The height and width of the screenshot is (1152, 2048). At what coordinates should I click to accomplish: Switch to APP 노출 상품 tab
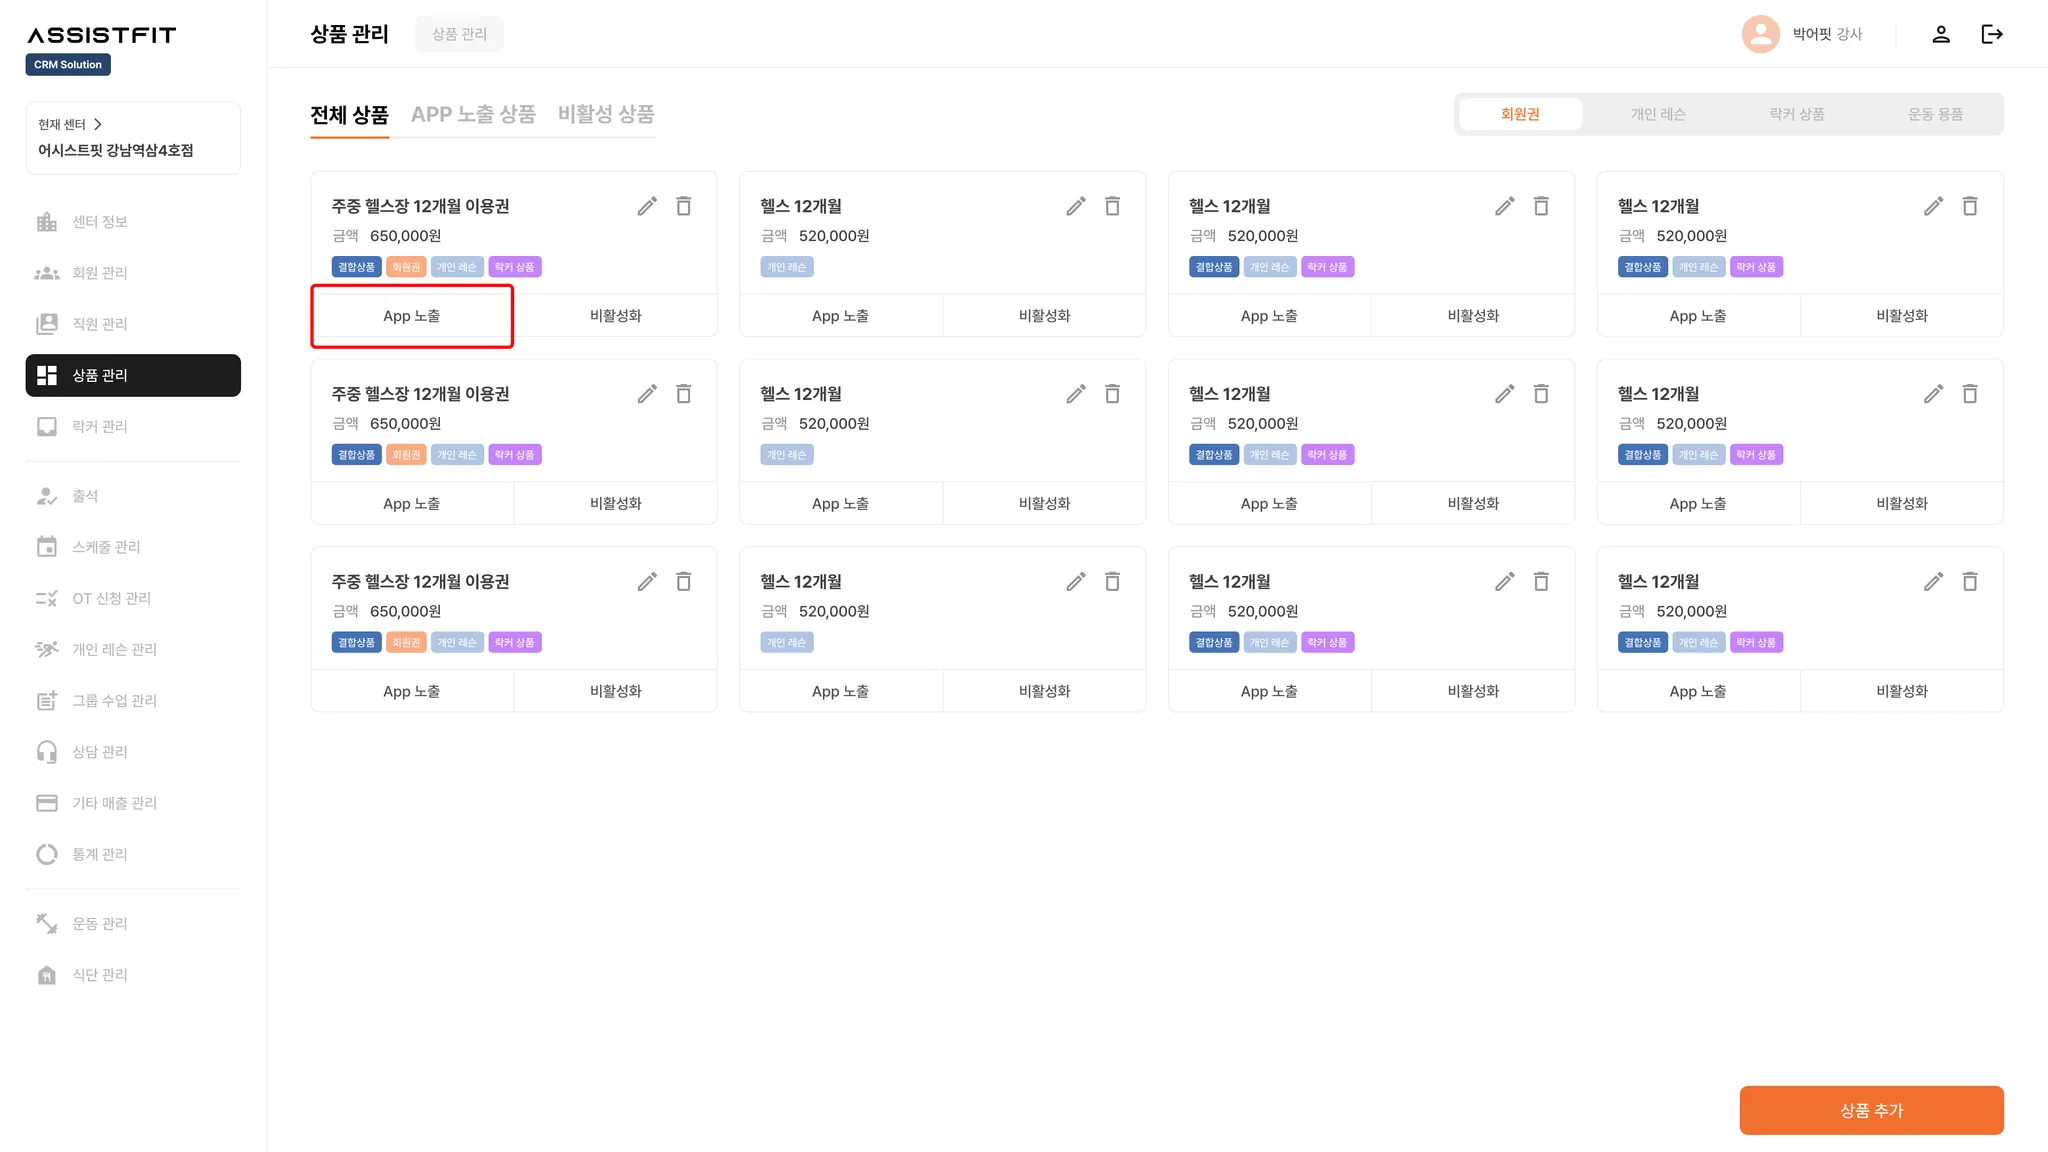(473, 114)
